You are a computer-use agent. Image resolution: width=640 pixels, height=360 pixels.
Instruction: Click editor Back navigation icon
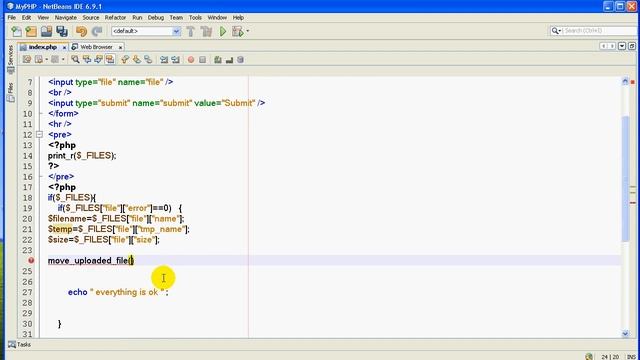point(39,60)
